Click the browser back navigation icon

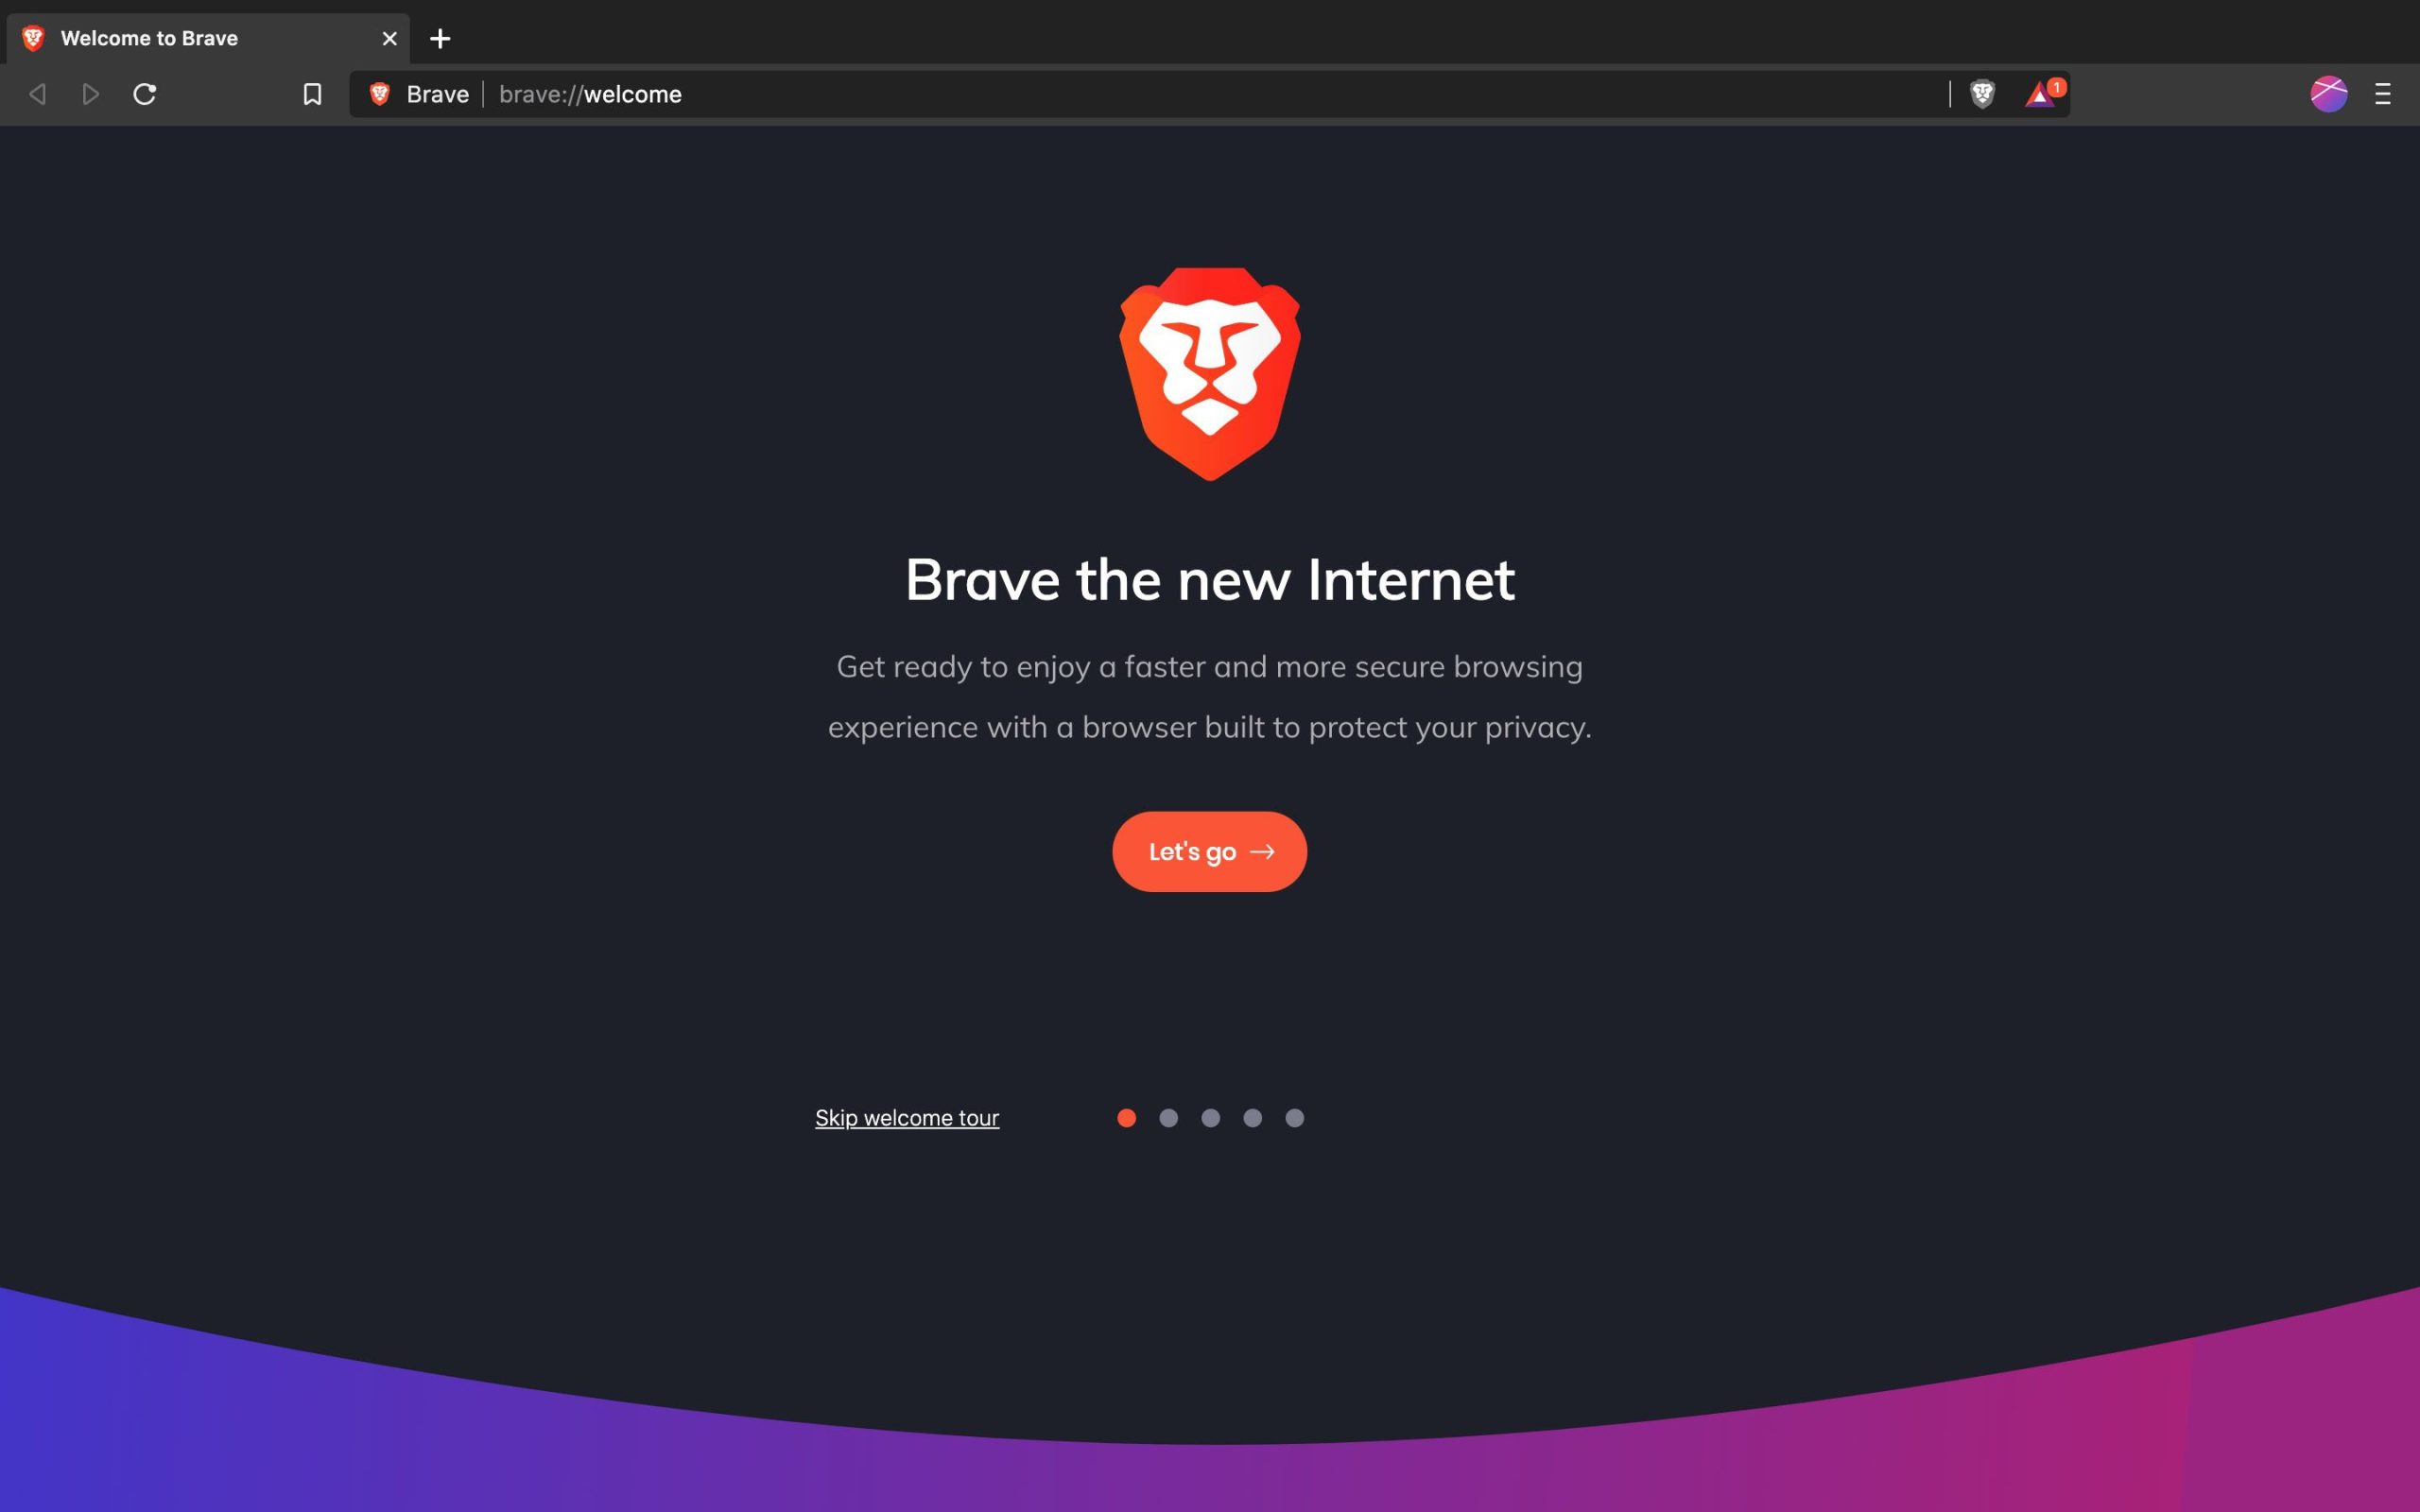pos(37,95)
